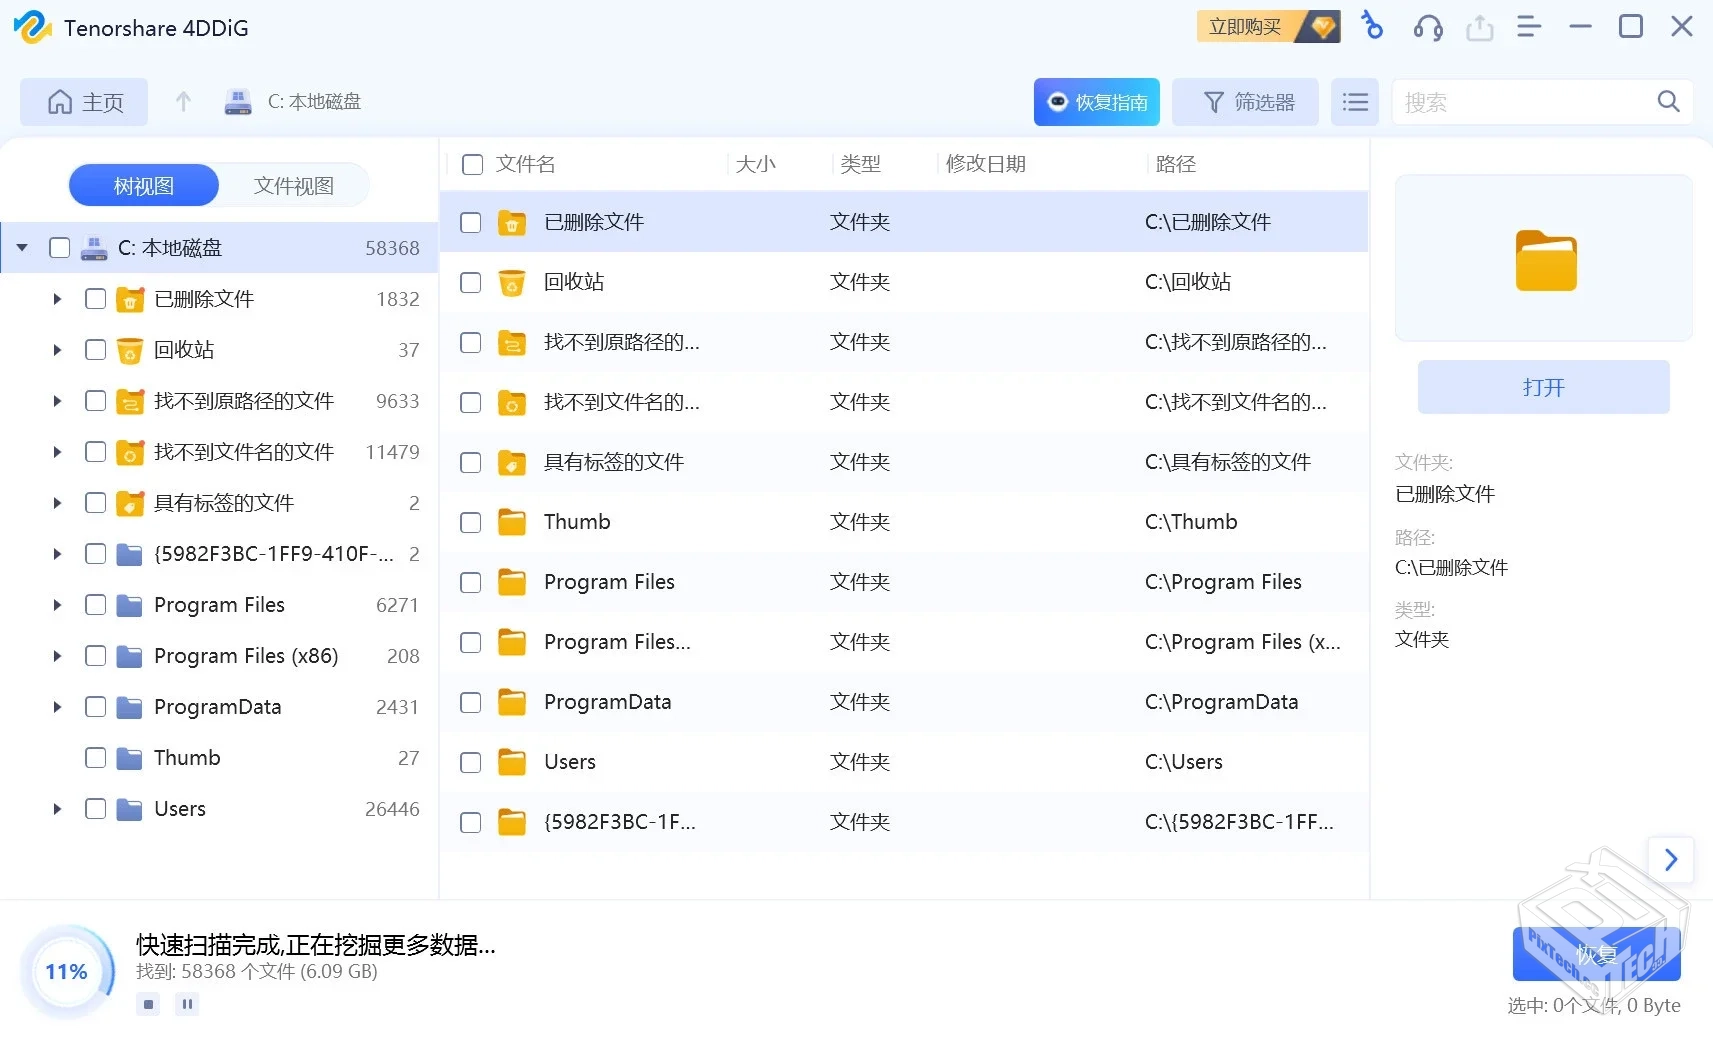
Task: Click the up-level navigation arrow
Action: [x=183, y=101]
